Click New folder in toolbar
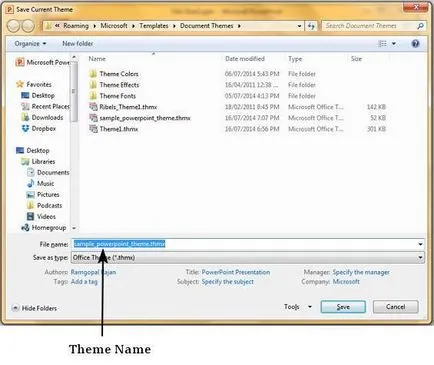The height and width of the screenshot is (365, 434). tap(78, 44)
